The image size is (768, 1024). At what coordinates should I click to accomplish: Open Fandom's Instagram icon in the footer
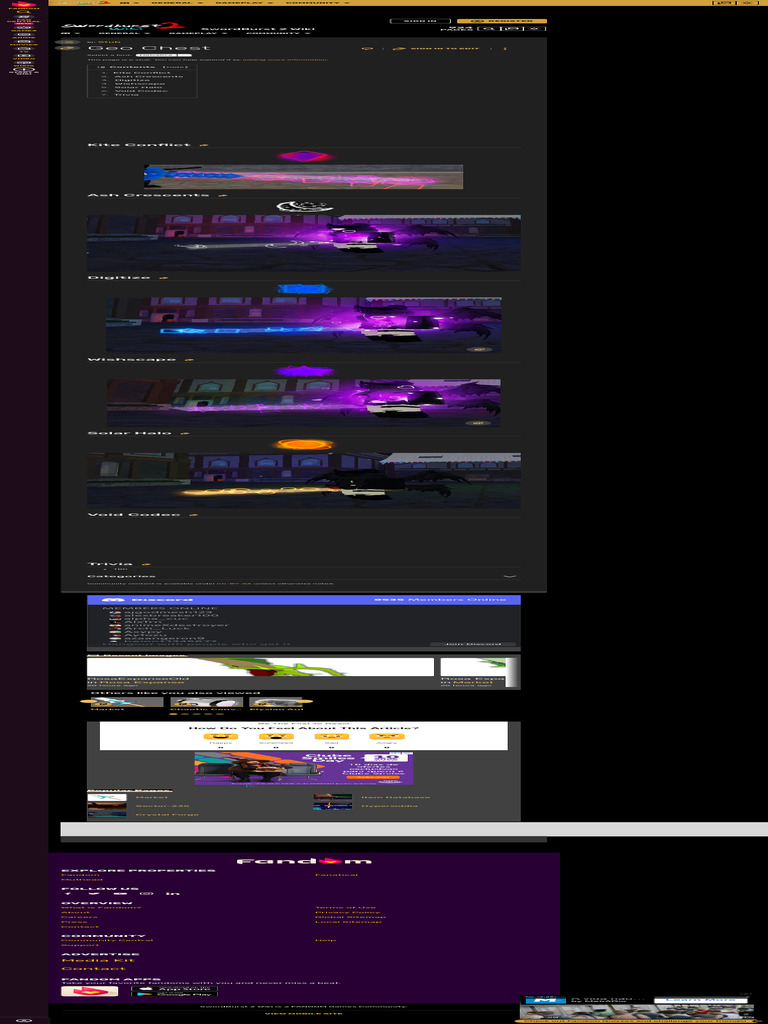coord(148,893)
